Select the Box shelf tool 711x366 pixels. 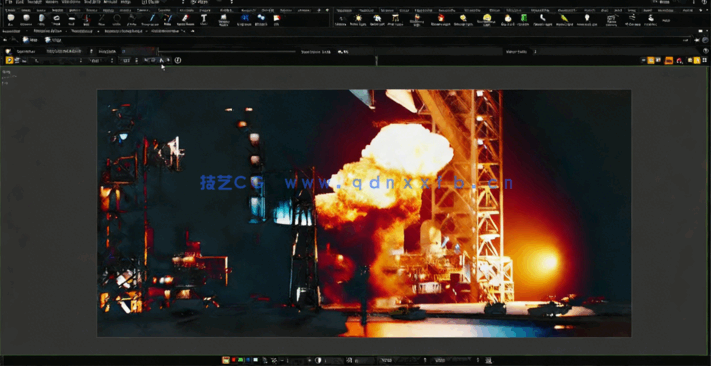pyautogui.click(x=10, y=19)
